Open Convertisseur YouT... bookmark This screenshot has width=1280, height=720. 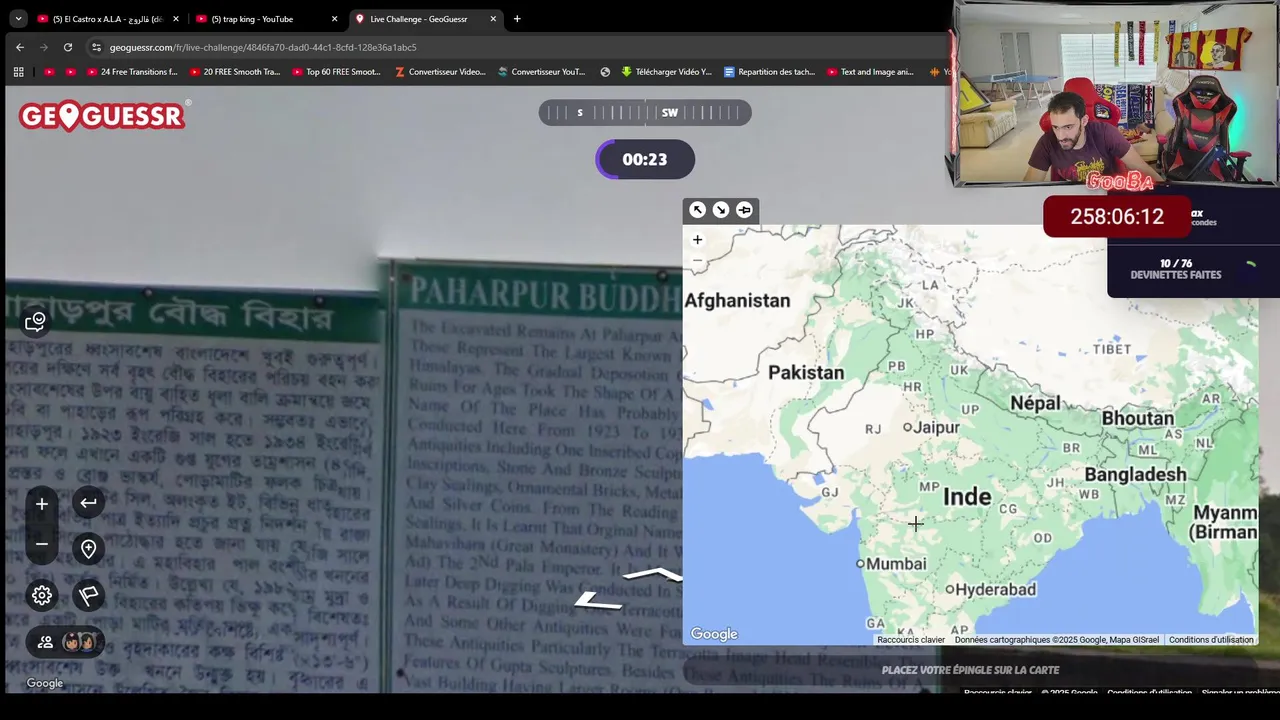click(541, 72)
